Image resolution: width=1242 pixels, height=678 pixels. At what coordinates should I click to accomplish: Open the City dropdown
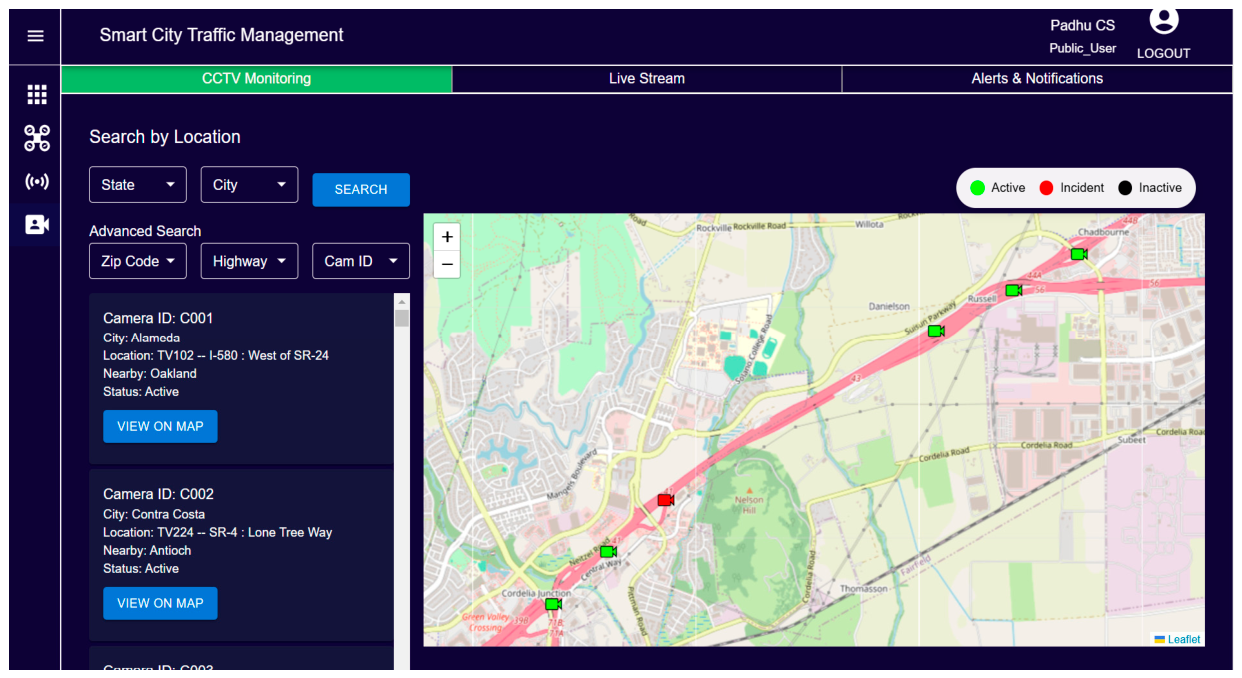(x=249, y=185)
